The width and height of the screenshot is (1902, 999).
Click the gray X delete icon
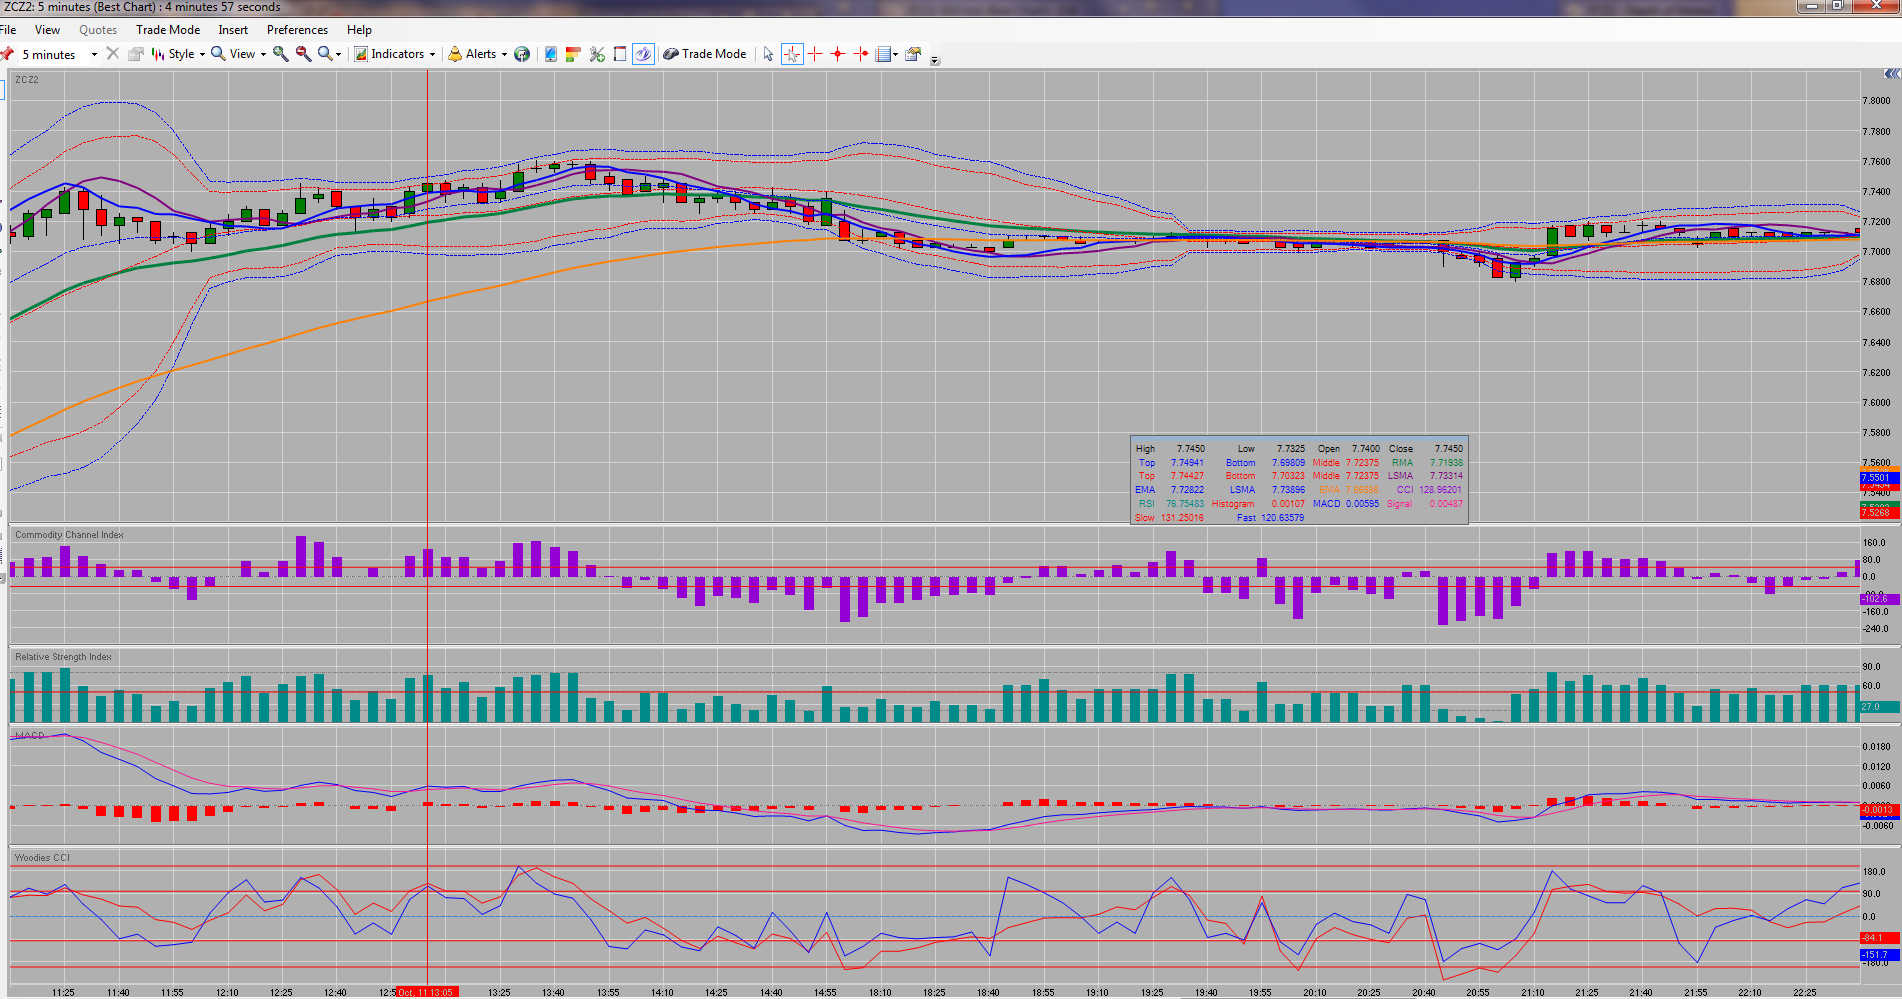[x=112, y=54]
